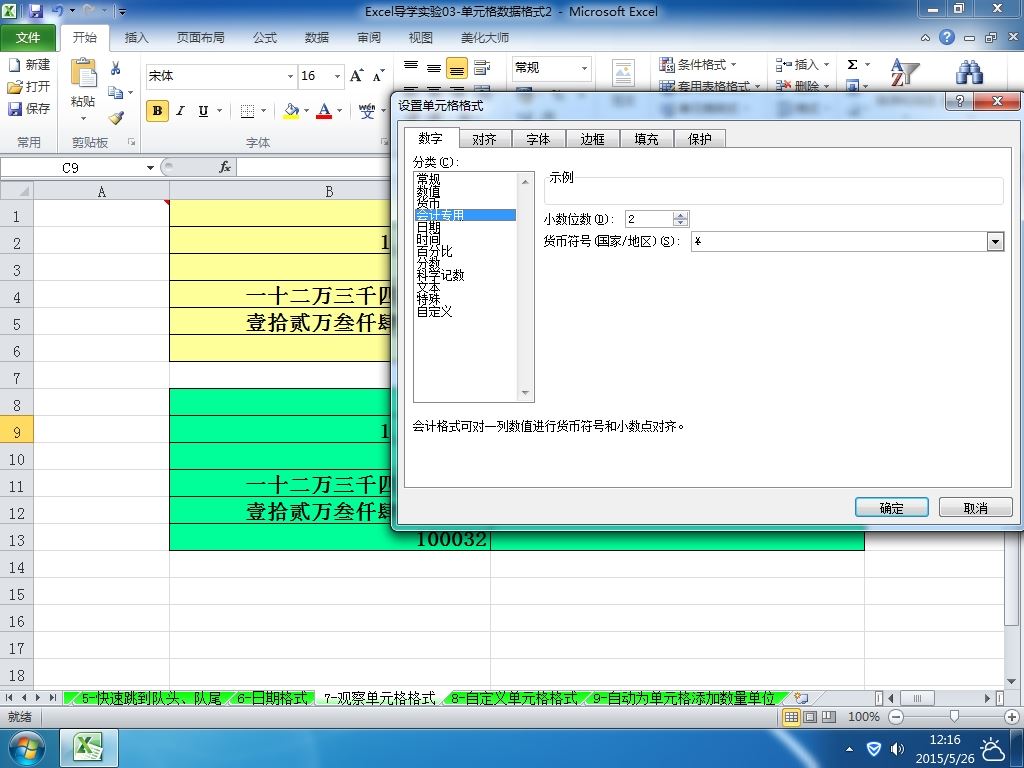Click the cell borders icon
This screenshot has width=1024, height=768.
pos(247,111)
